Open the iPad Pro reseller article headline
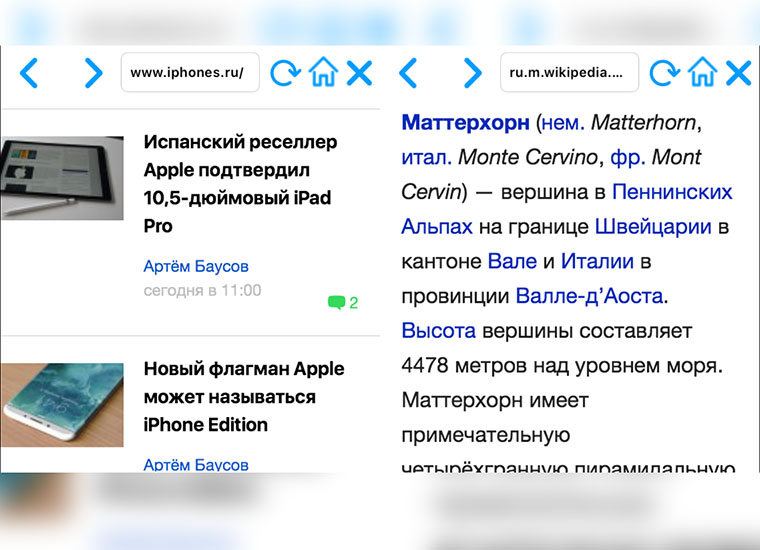The image size is (760, 550). [x=240, y=184]
